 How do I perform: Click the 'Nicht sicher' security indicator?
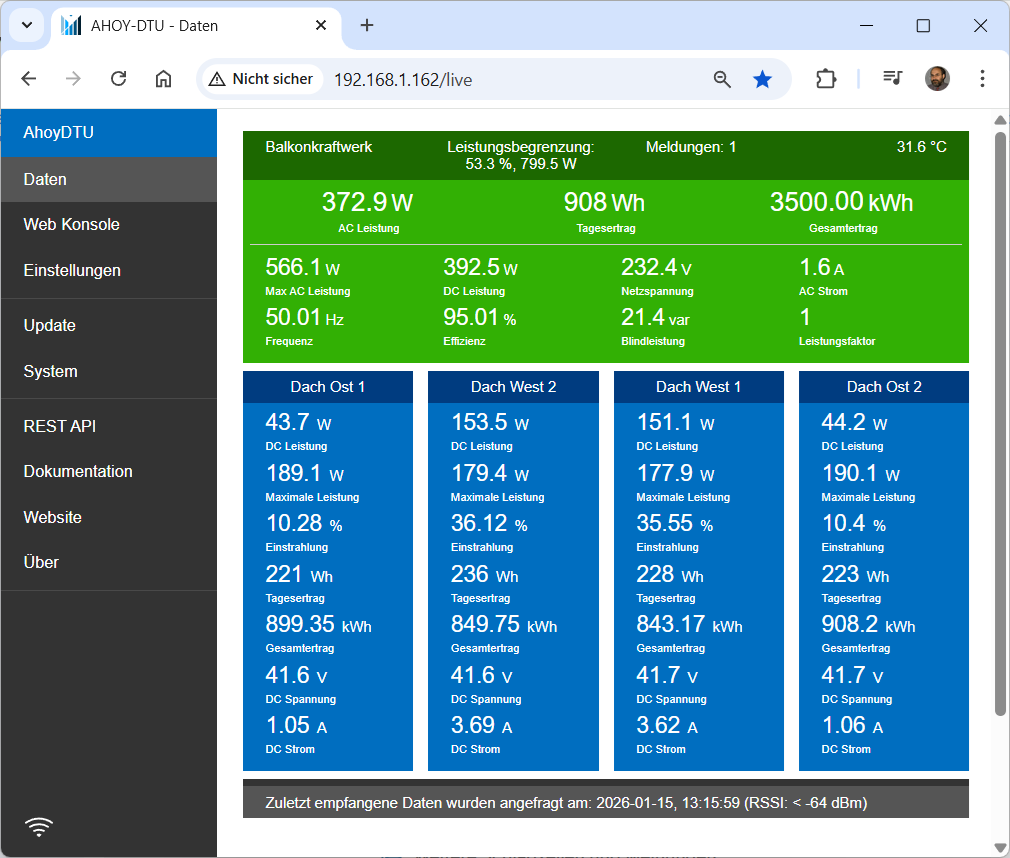click(261, 79)
